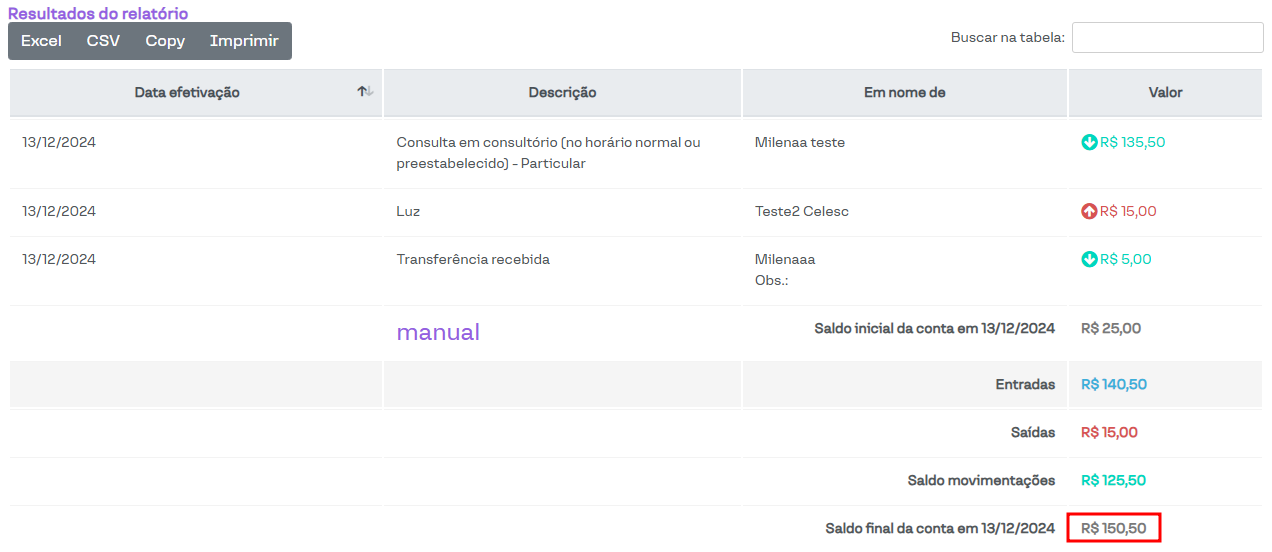Click the highlighted R$ 150,50 final balance
Image resolution: width=1272 pixels, height=552 pixels.
(1113, 528)
